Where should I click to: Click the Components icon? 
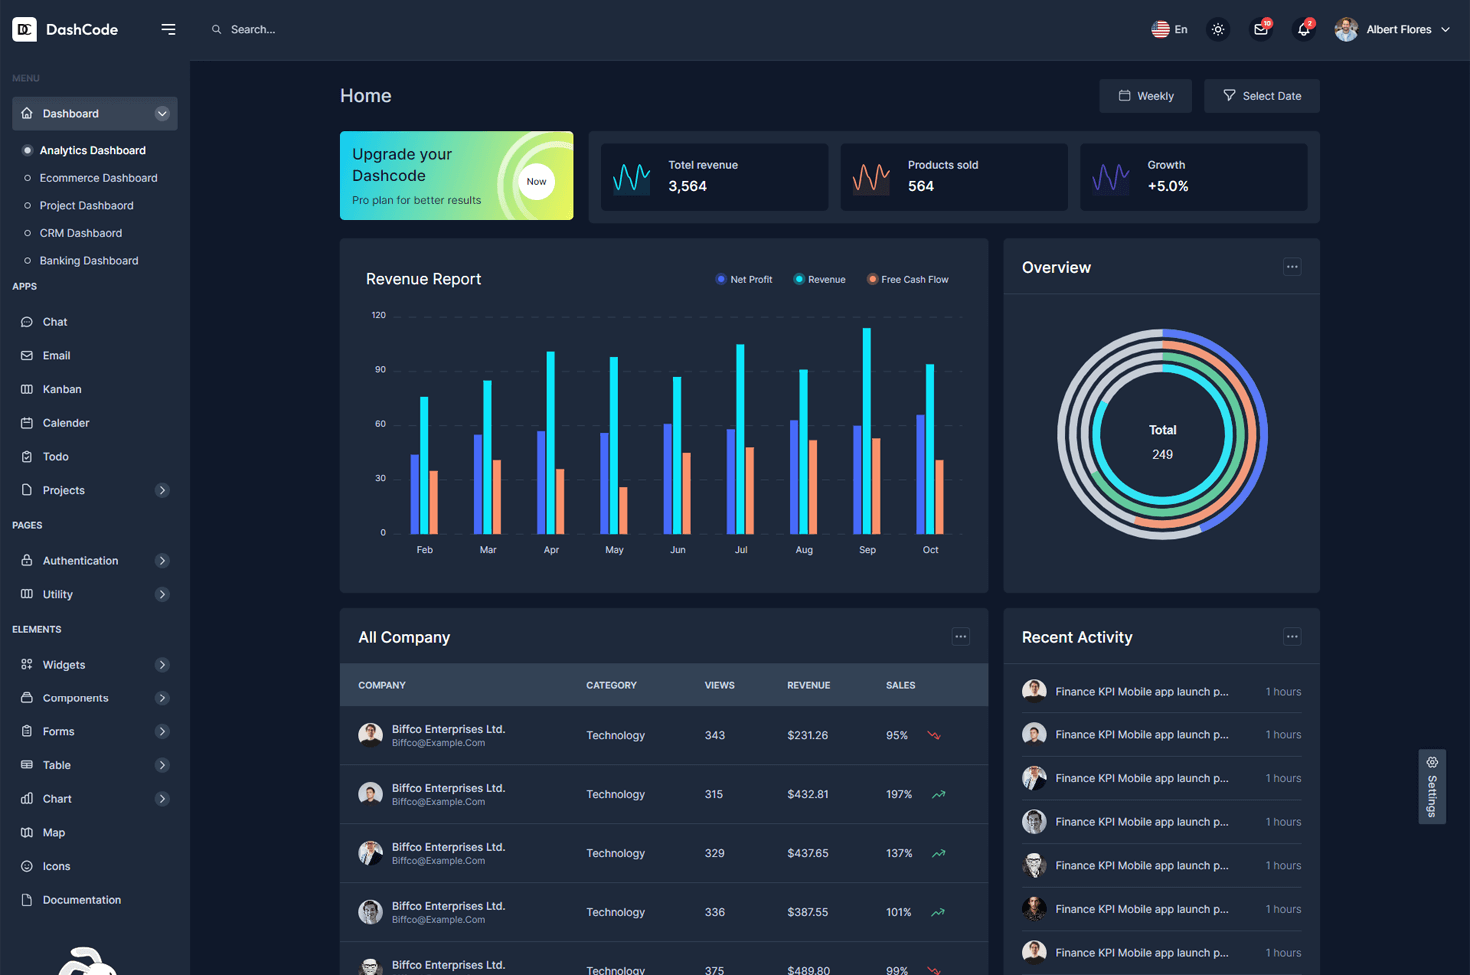point(27,698)
